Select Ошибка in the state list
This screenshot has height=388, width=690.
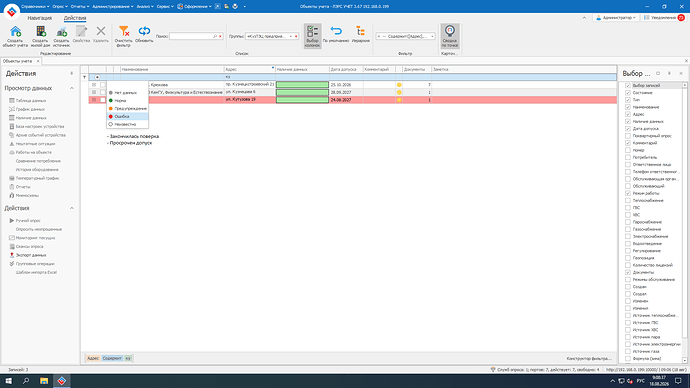127,117
